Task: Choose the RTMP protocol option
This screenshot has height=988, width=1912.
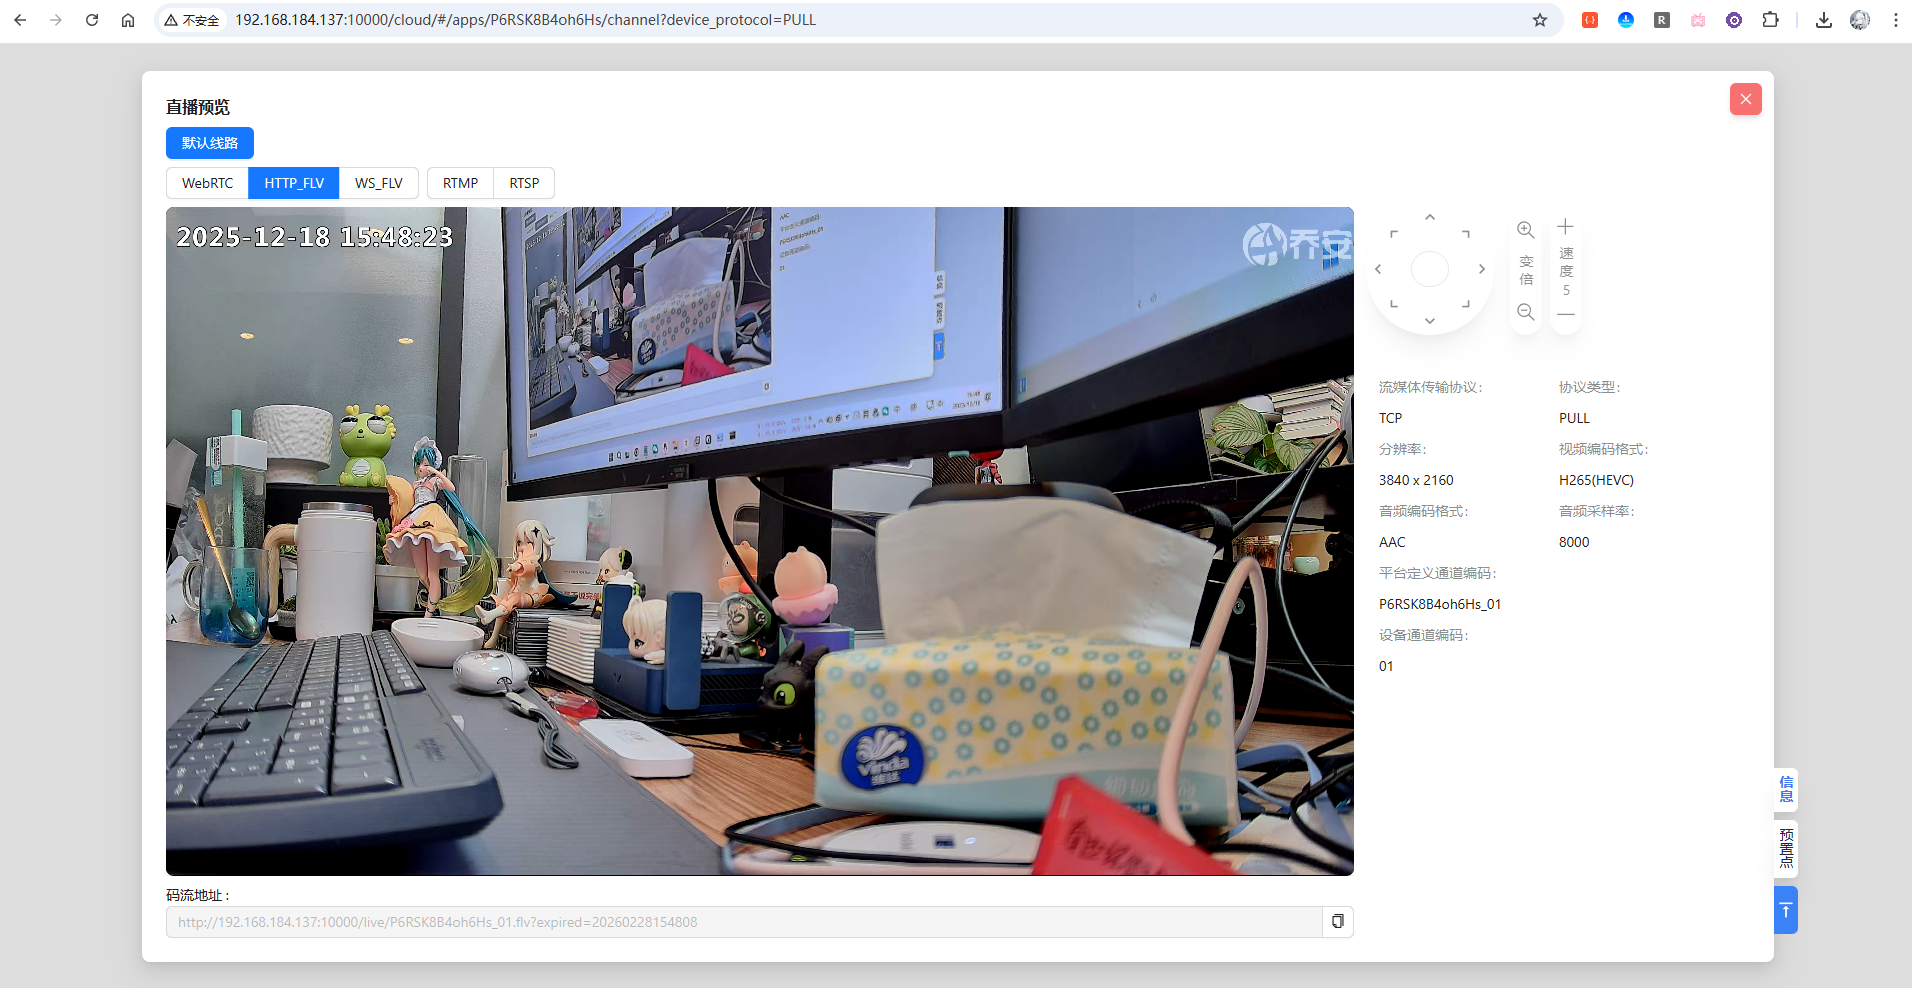Action: pyautogui.click(x=460, y=183)
